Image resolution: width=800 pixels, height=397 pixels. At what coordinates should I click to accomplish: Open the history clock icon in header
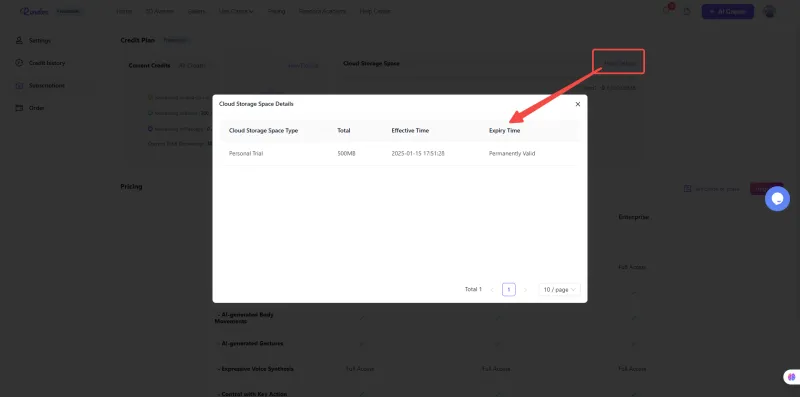point(687,12)
